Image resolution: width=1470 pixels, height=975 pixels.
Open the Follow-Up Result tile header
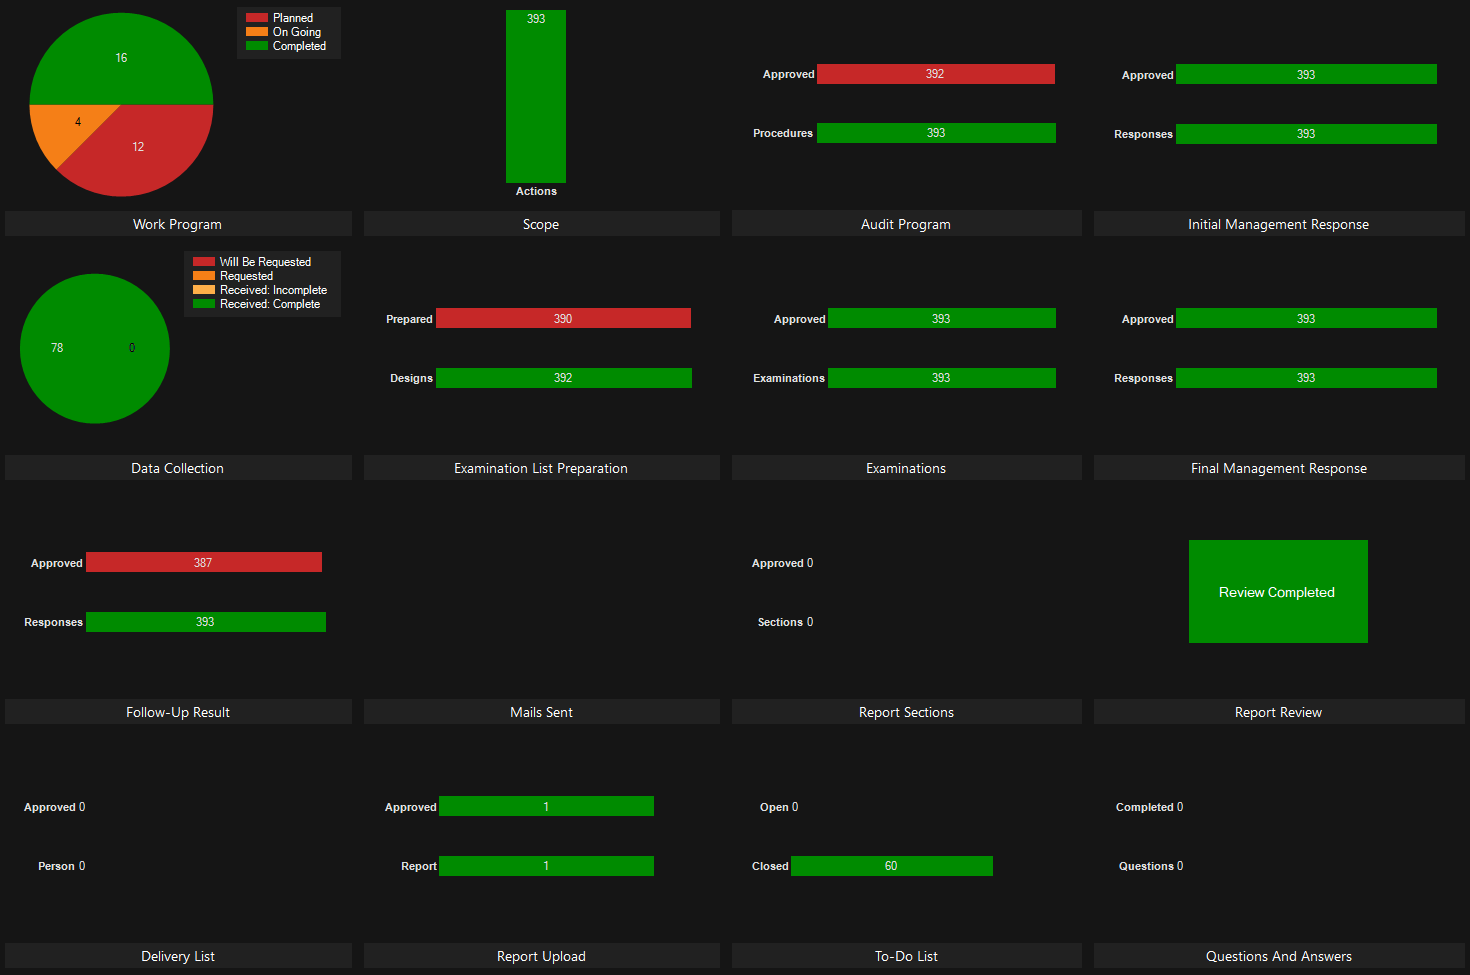pyautogui.click(x=178, y=712)
